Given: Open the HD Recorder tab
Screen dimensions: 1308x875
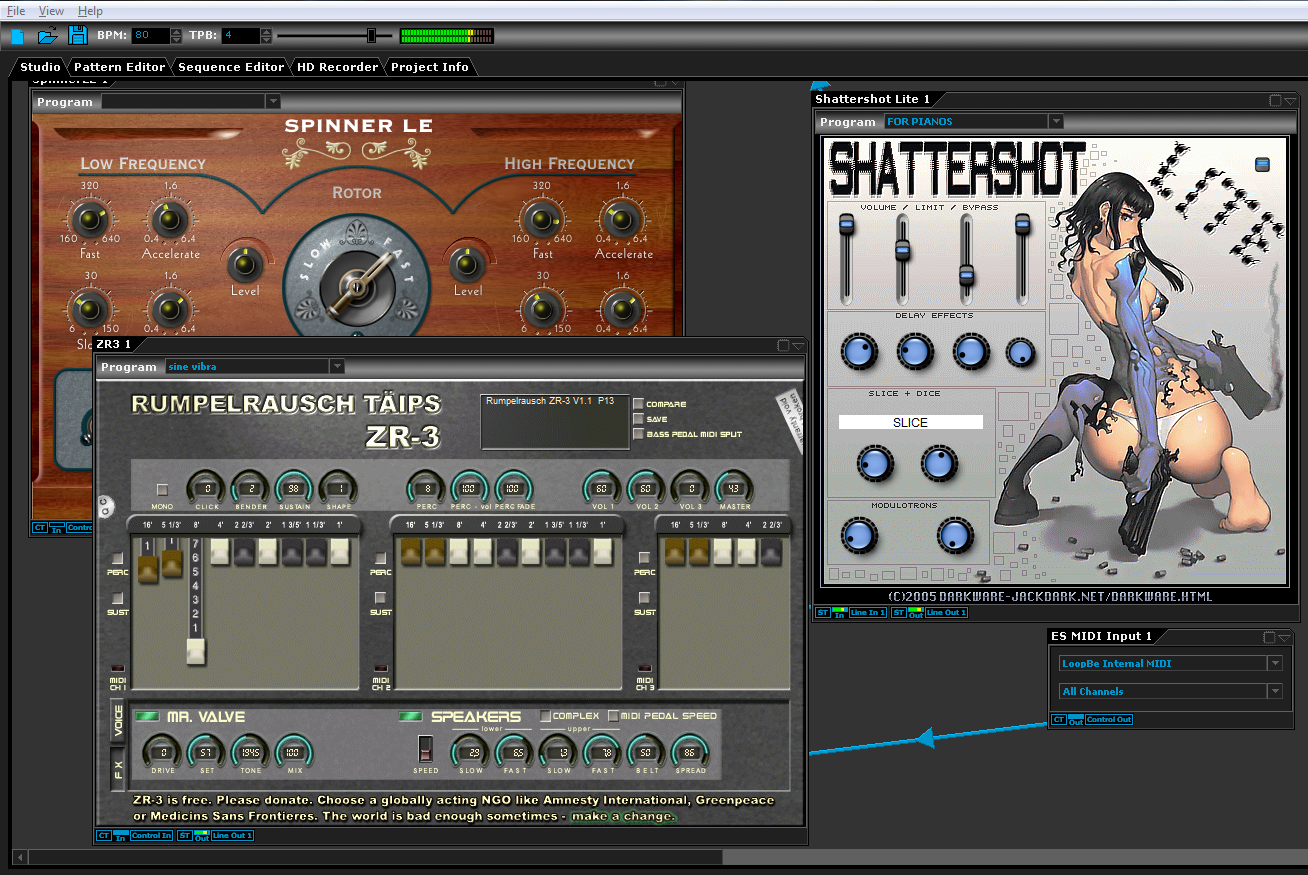Looking at the screenshot, I should tap(337, 67).
